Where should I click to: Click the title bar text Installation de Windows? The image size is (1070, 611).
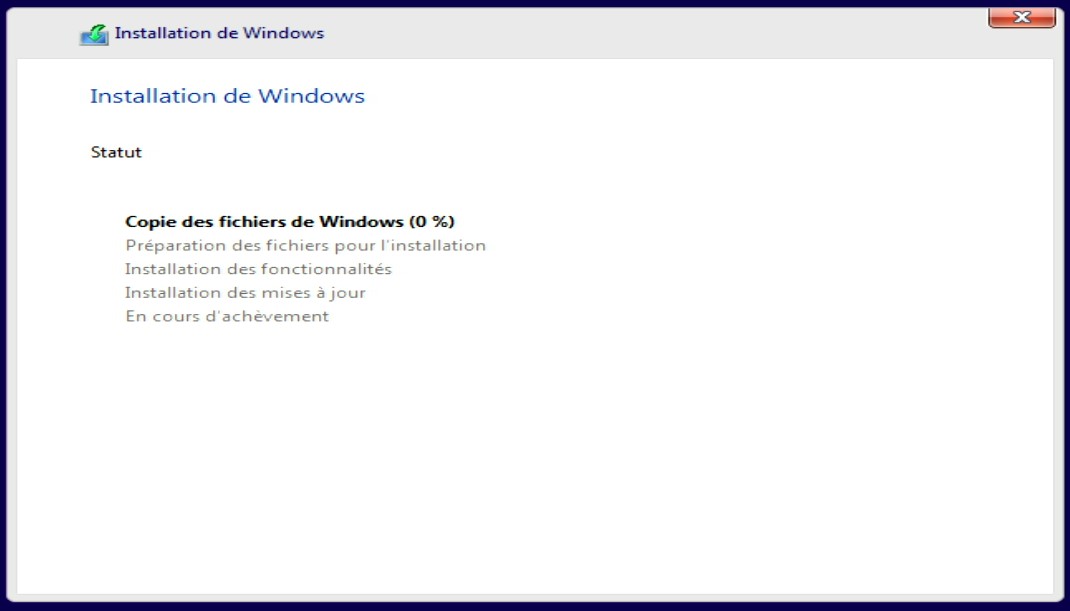tap(219, 33)
